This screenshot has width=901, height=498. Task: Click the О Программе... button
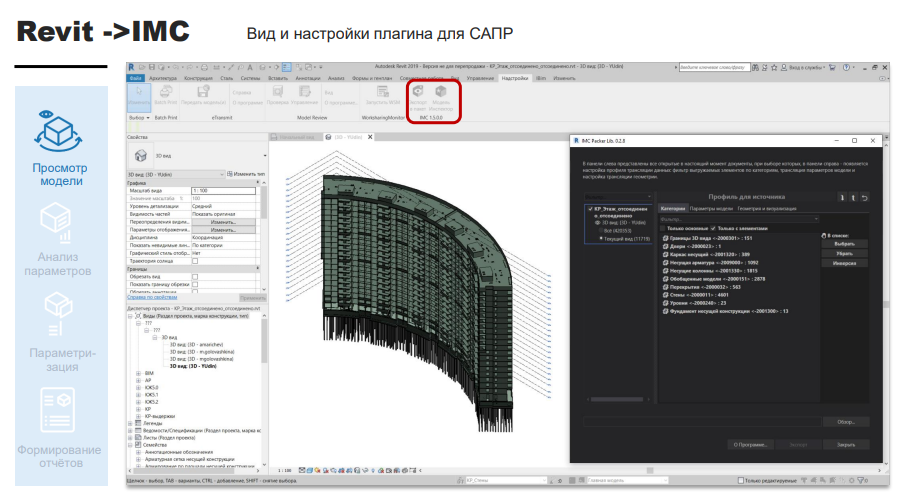(750, 445)
